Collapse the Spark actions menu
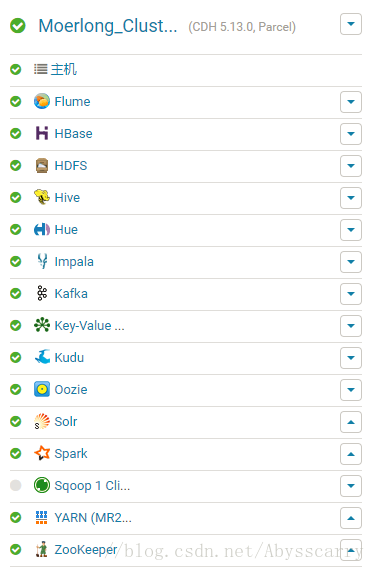This screenshot has width=375, height=571. 351,454
